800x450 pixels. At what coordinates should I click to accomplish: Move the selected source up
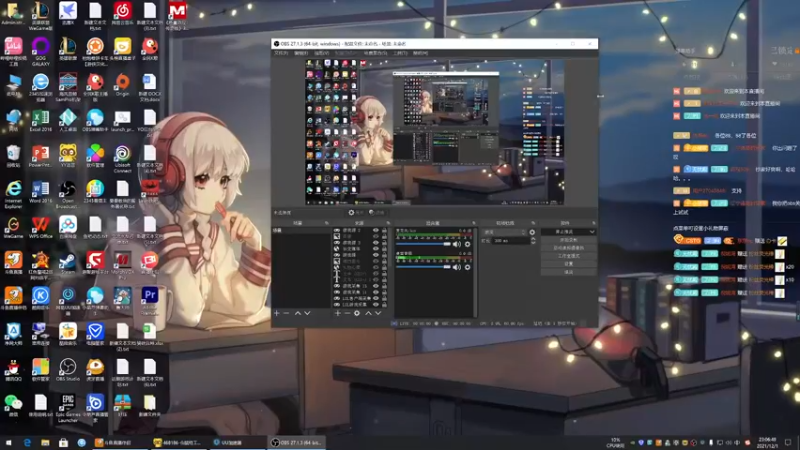point(368,313)
